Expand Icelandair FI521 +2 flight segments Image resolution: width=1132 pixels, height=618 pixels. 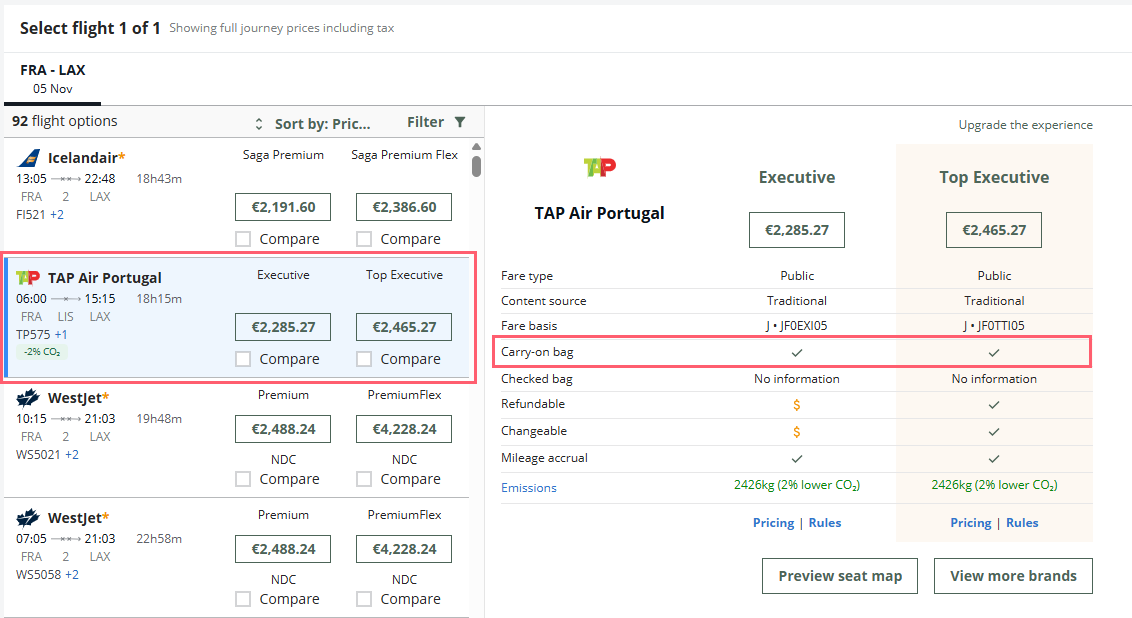pyautogui.click(x=56, y=214)
